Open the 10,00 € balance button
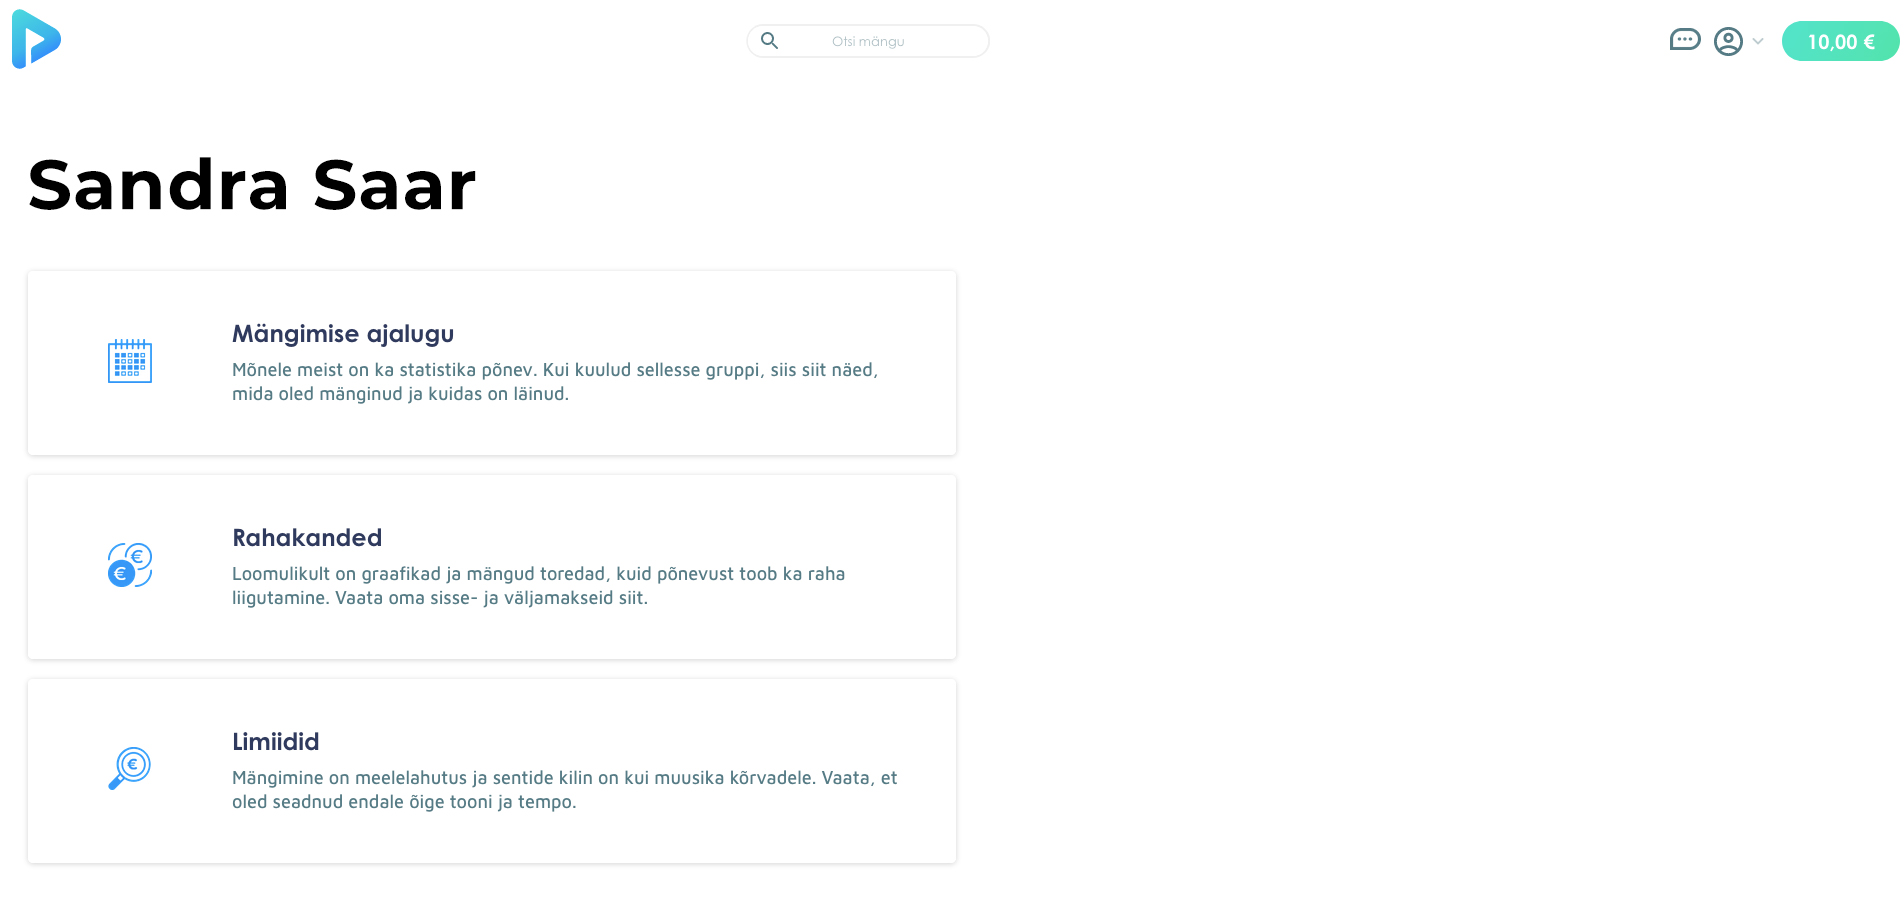The image size is (1904, 902). pos(1840,41)
